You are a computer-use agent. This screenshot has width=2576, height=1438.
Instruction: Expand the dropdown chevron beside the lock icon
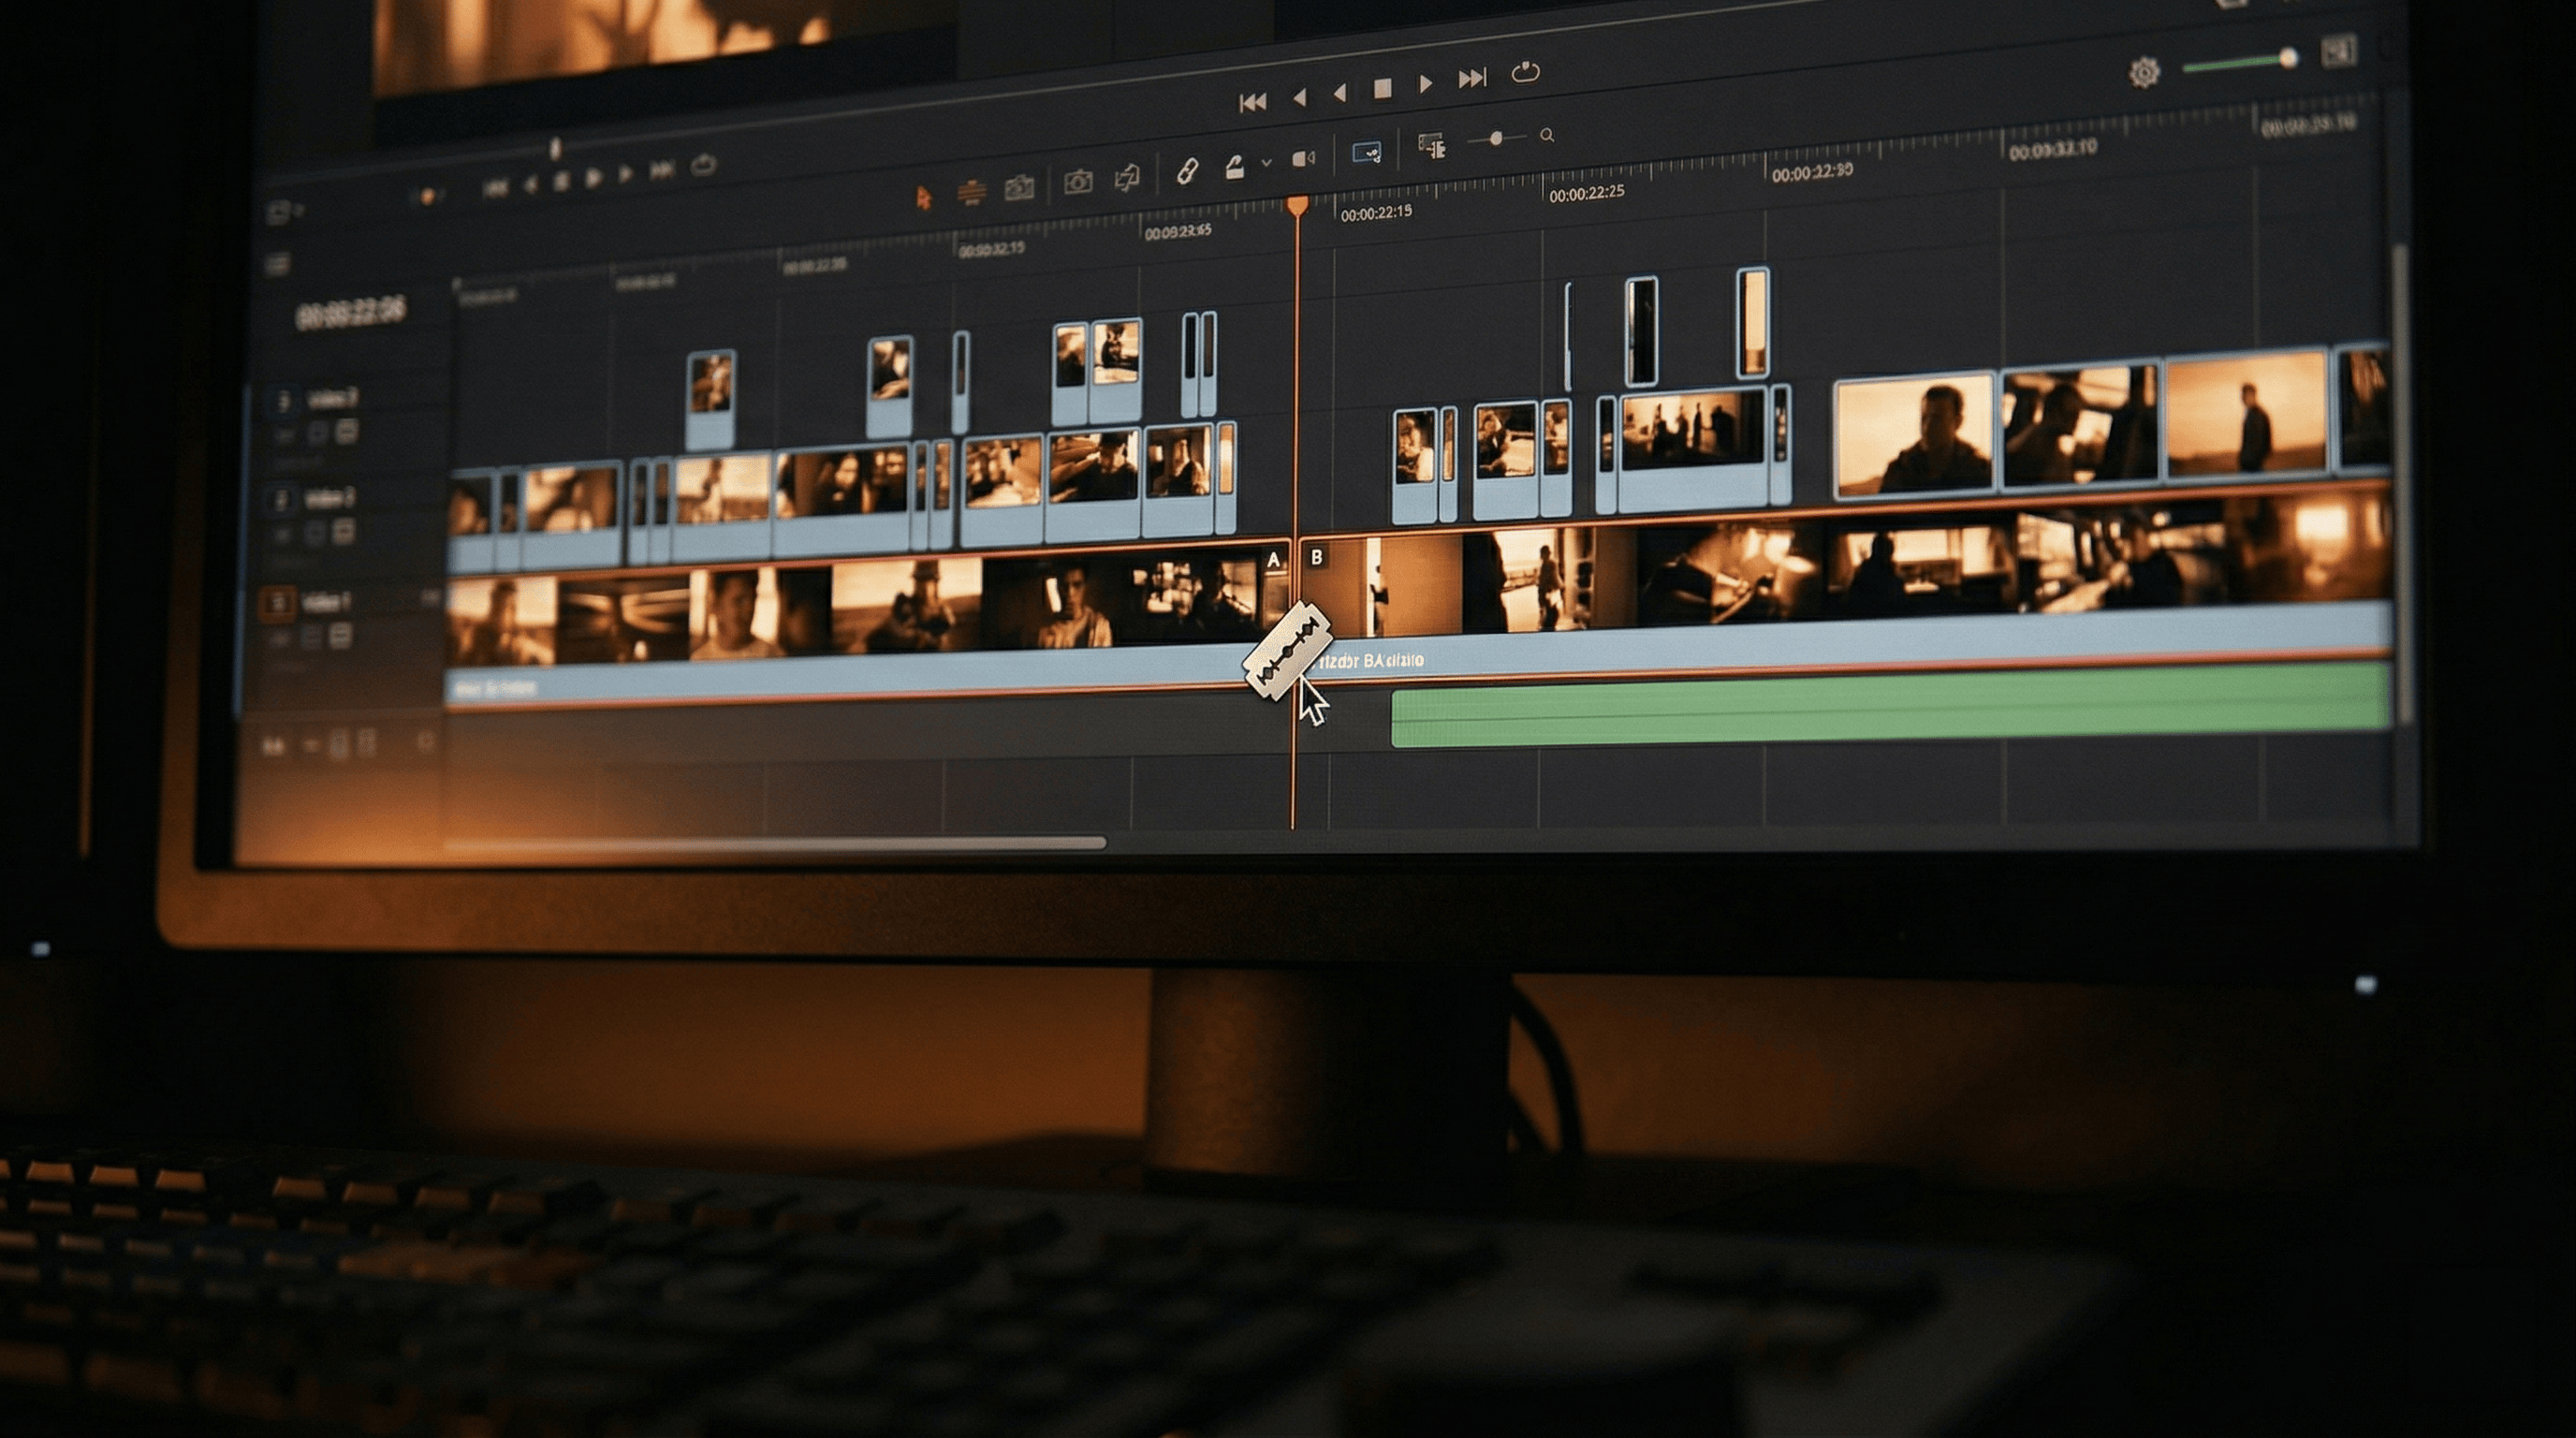pos(1267,162)
